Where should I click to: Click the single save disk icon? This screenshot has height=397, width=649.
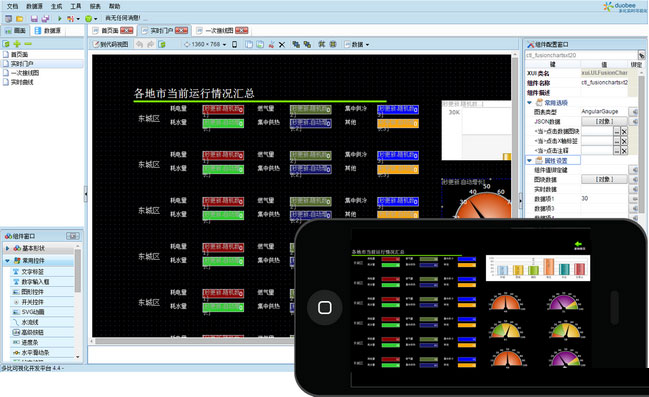(x=34, y=19)
